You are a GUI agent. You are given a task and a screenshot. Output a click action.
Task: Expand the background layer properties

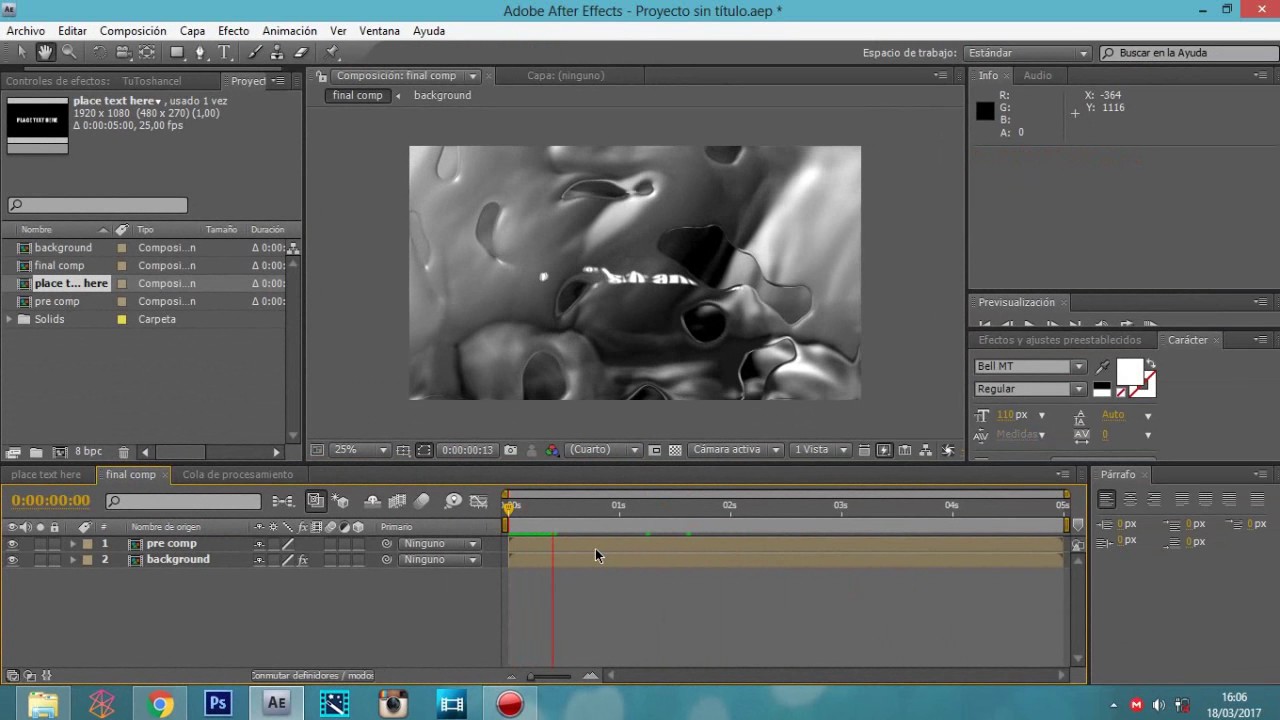pos(72,560)
